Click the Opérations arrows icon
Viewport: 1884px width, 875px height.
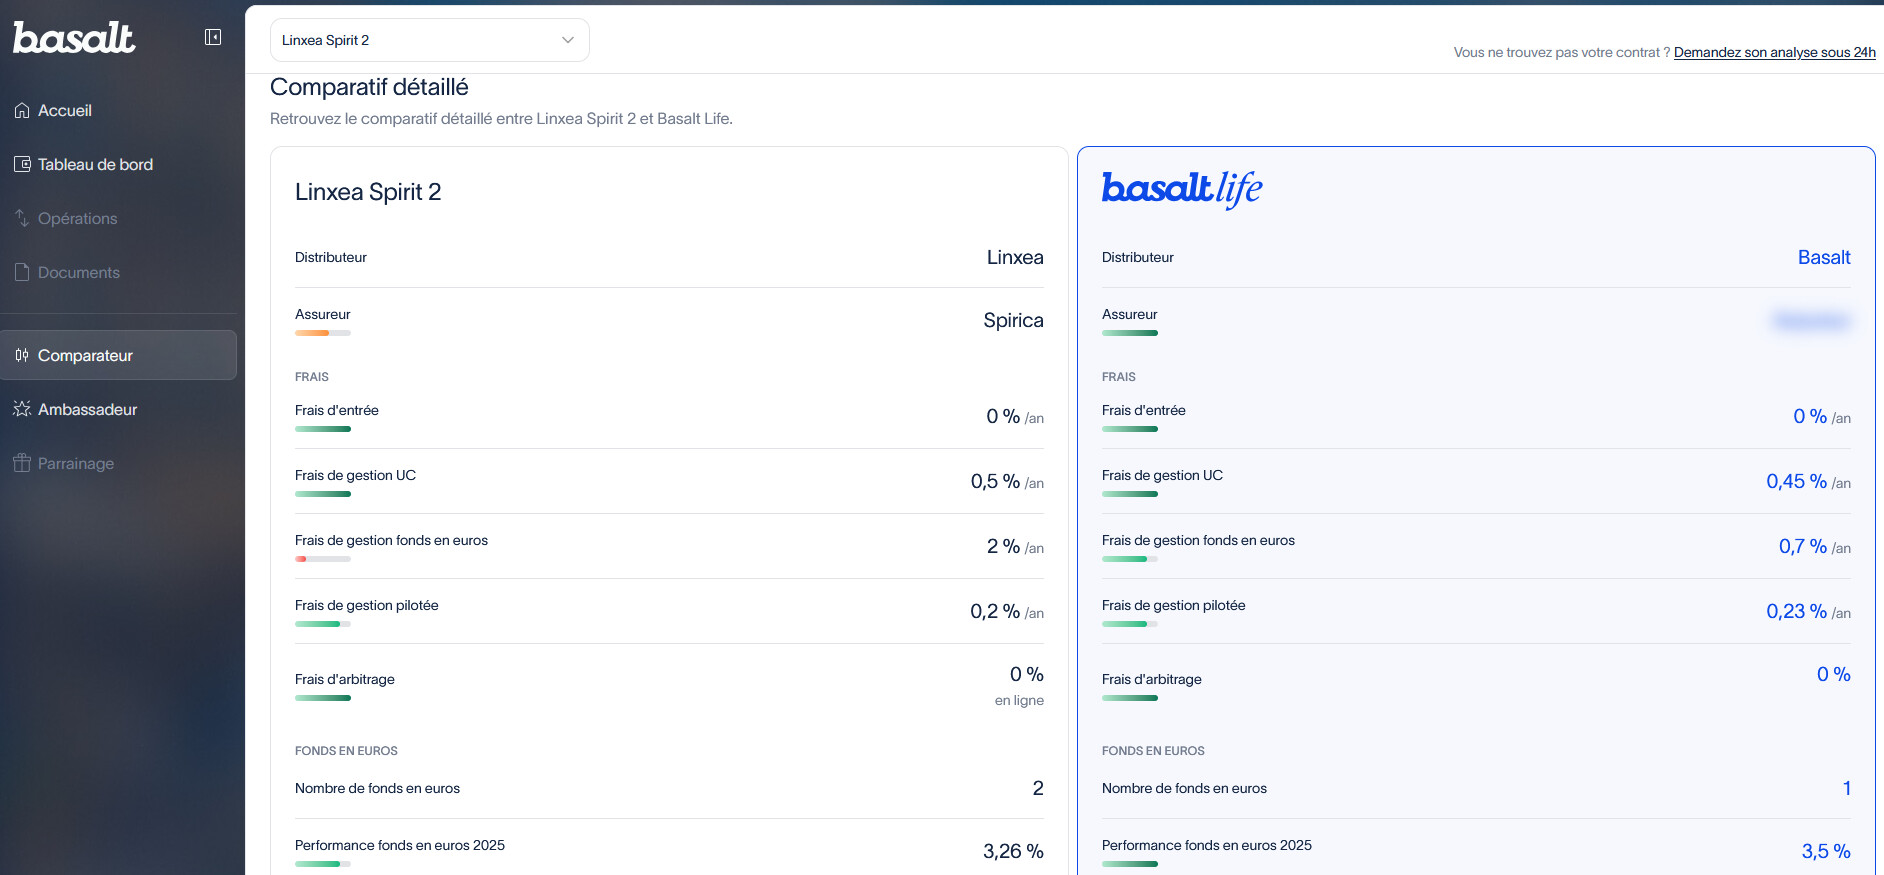tap(22, 218)
